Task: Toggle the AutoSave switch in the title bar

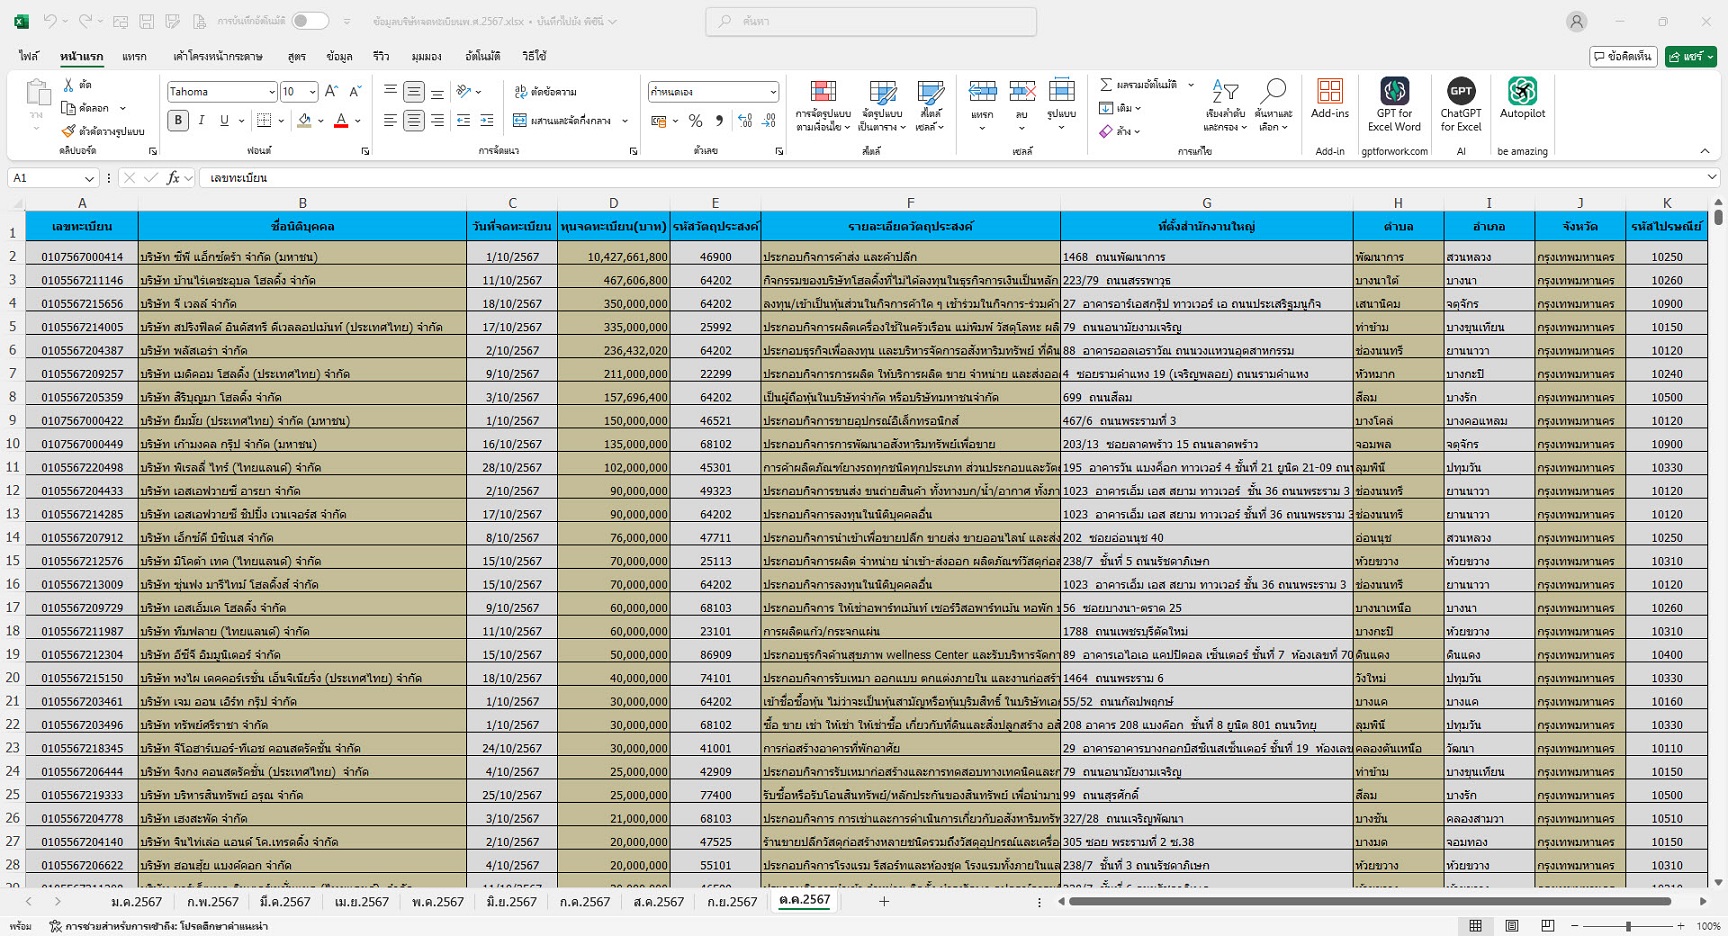Action: (310, 21)
